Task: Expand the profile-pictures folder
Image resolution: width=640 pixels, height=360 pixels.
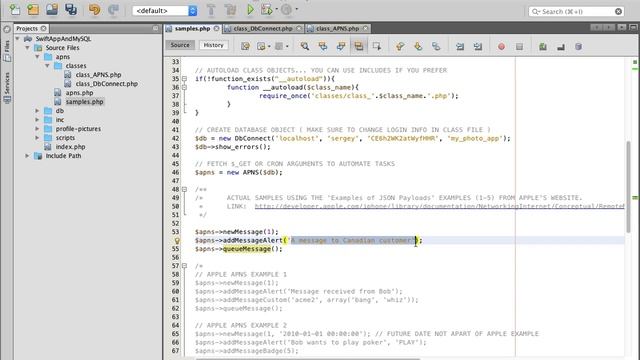Action: click(x=38, y=129)
